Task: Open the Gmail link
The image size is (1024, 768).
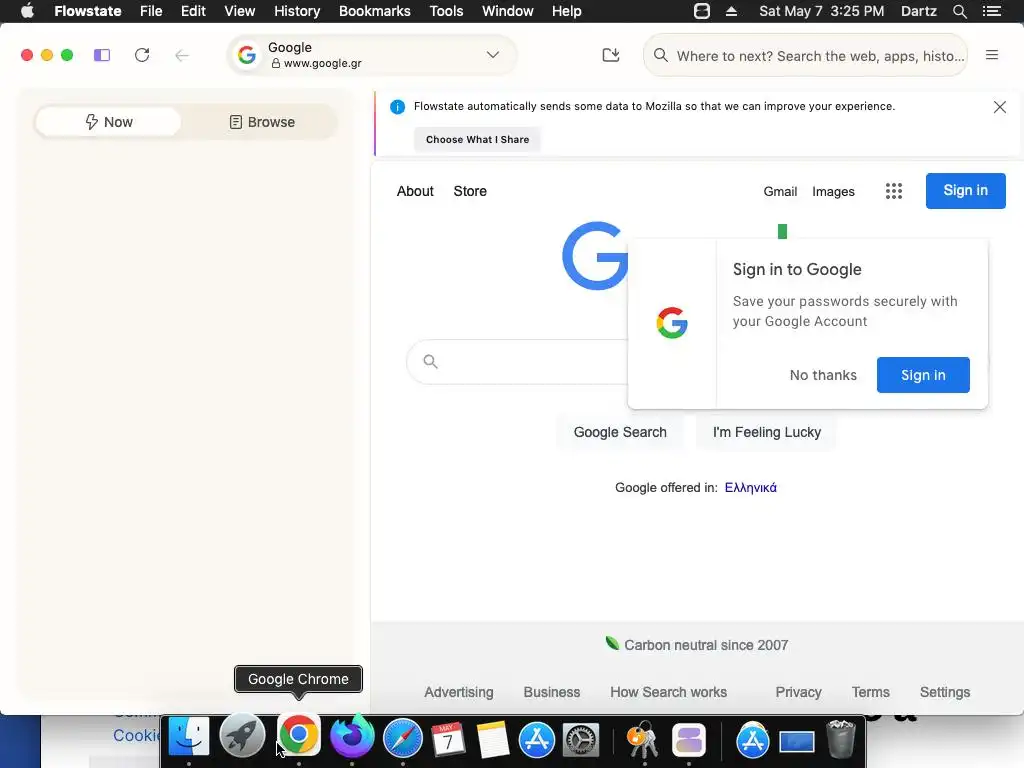Action: 780,191
